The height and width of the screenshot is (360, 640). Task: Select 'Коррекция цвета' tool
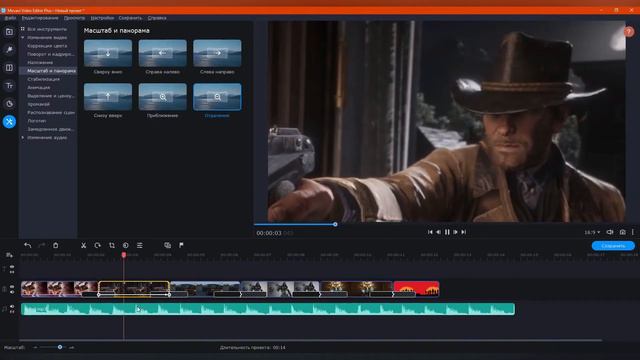(47, 46)
